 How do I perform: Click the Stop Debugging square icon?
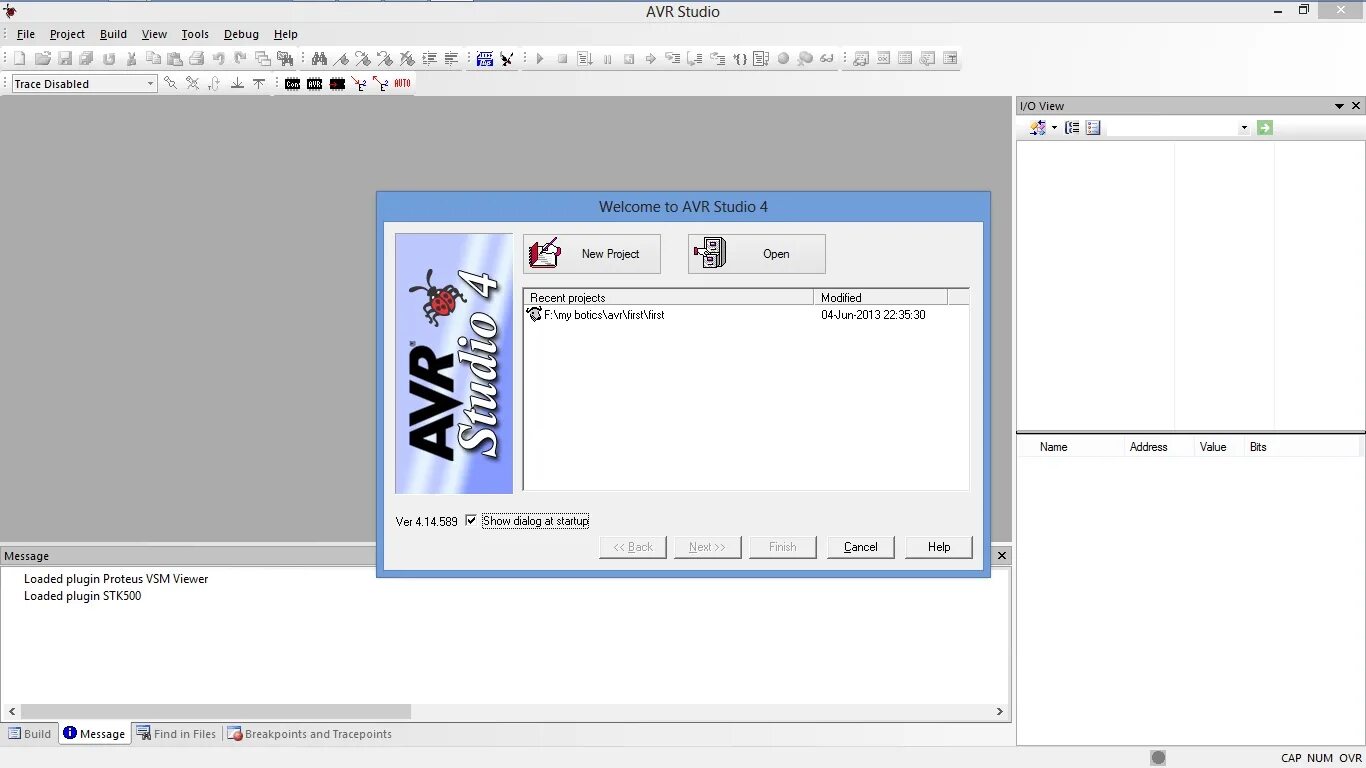click(562, 59)
